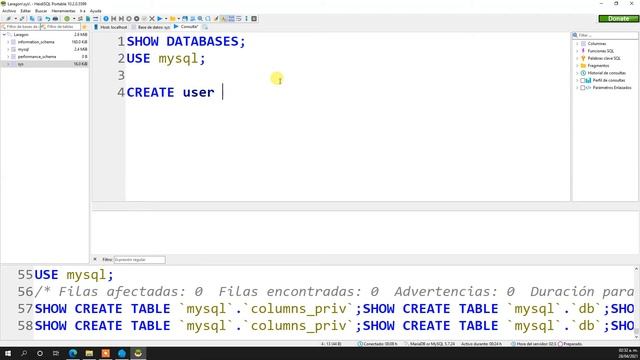Select the information_schema database
The image size is (640, 360).
click(x=36, y=42)
